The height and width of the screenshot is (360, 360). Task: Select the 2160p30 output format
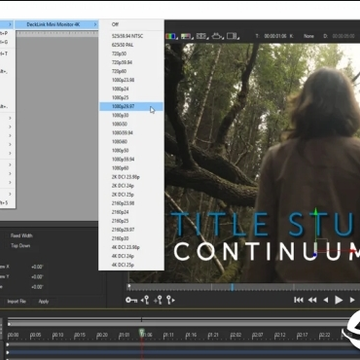(x=131, y=239)
